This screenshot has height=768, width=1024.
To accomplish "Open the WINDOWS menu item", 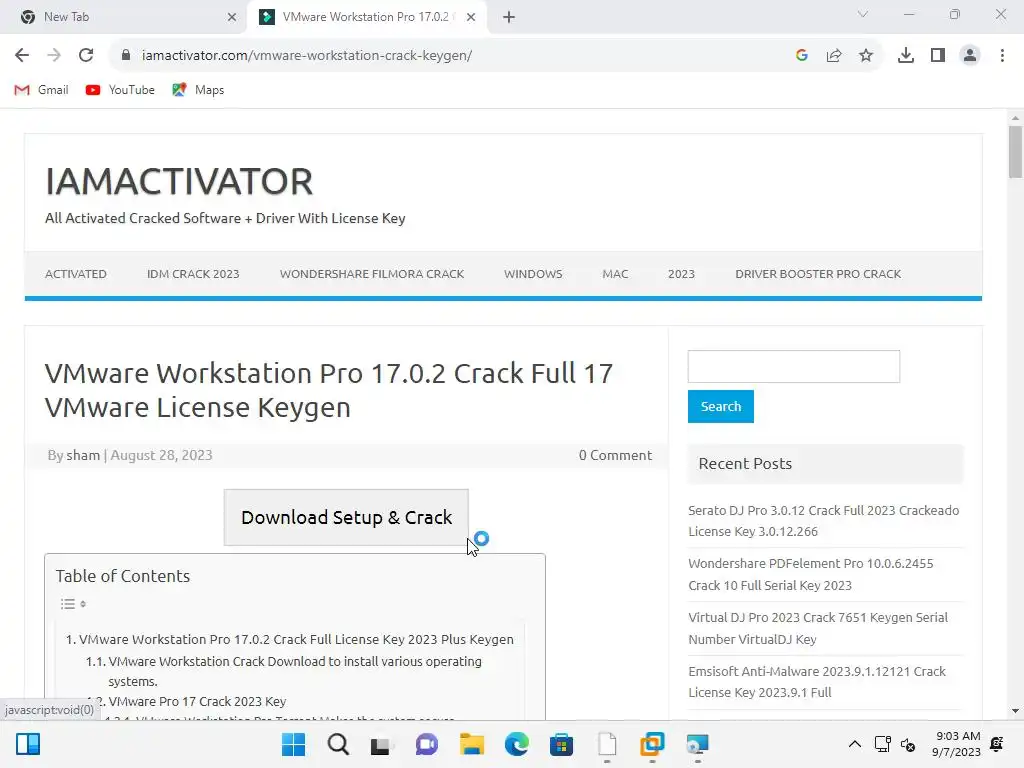I will point(533,274).
